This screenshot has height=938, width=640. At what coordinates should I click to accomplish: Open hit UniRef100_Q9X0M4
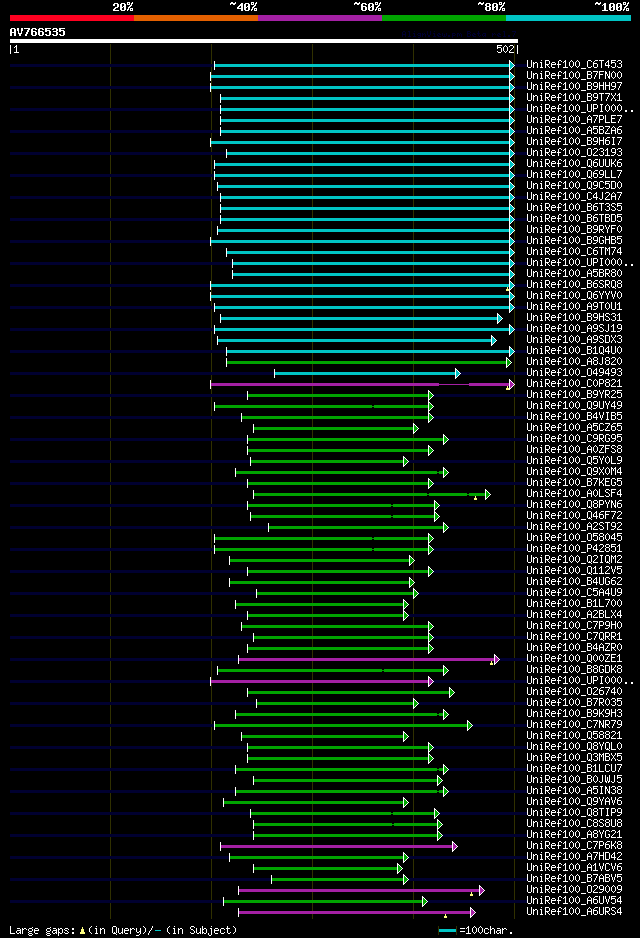[x=574, y=471]
